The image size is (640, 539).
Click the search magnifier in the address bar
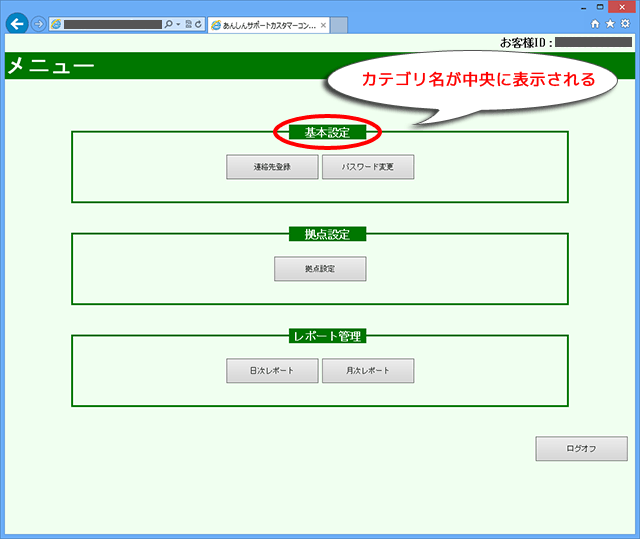point(168,24)
